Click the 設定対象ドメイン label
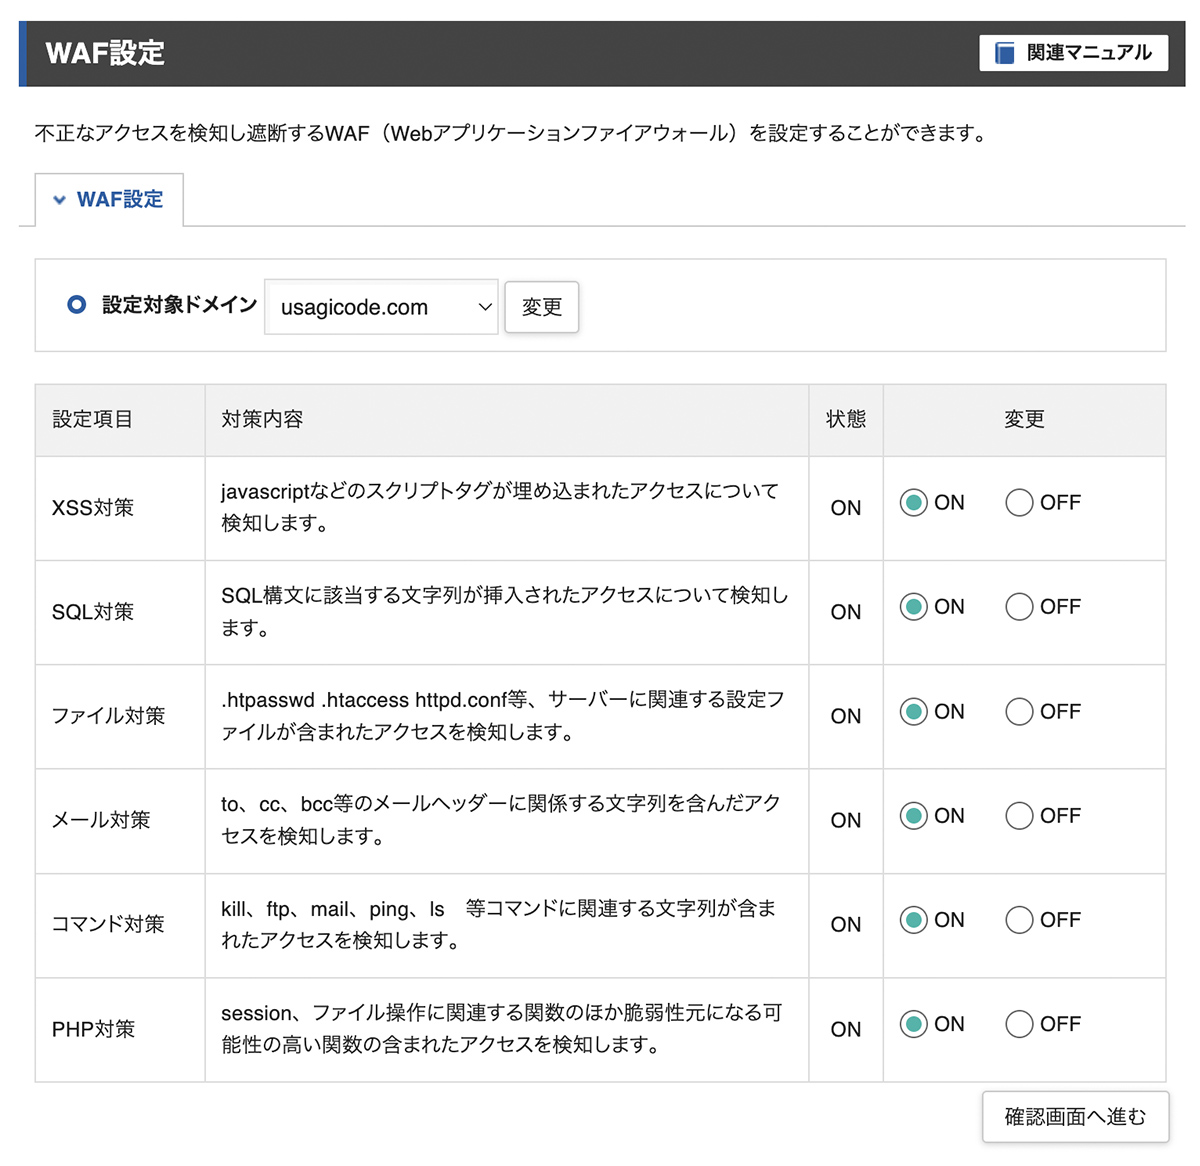1200x1166 pixels. (x=180, y=305)
